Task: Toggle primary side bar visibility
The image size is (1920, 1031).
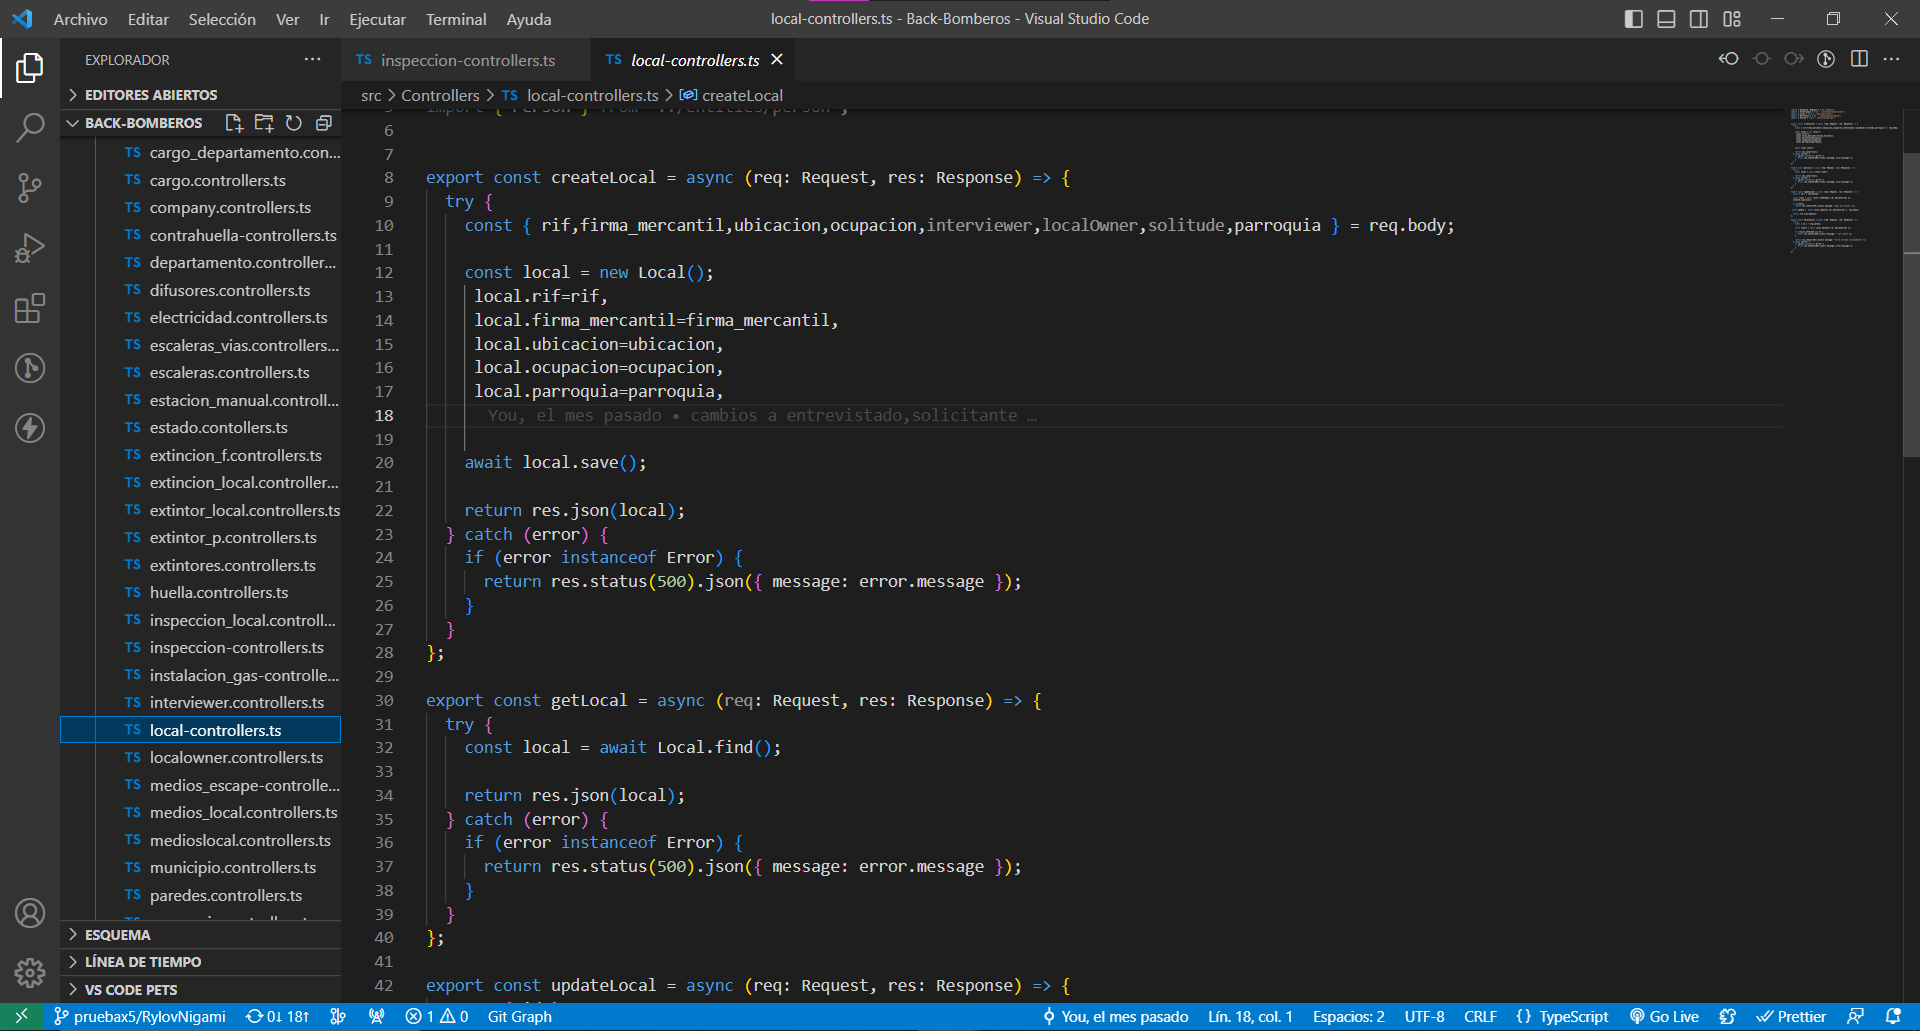Action: pyautogui.click(x=1634, y=19)
